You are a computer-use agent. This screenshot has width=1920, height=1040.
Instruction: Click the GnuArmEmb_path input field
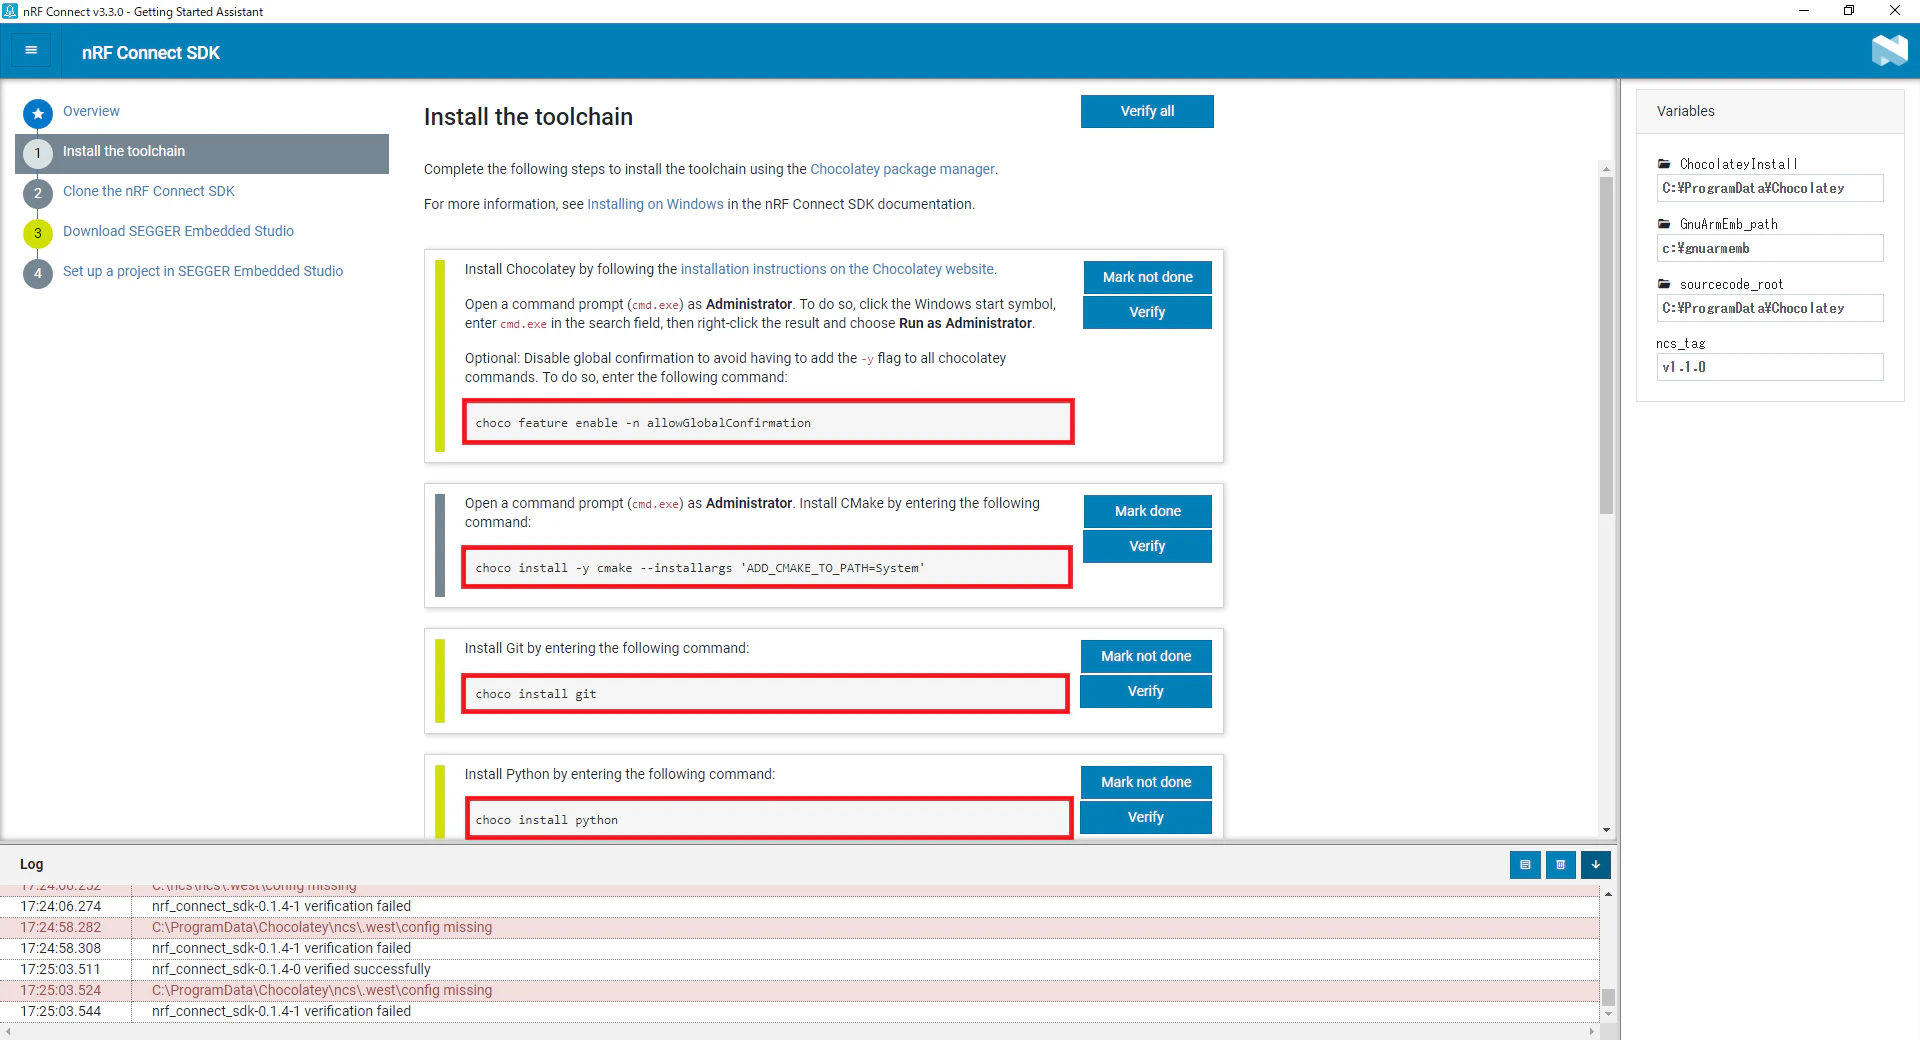pyautogui.click(x=1770, y=248)
